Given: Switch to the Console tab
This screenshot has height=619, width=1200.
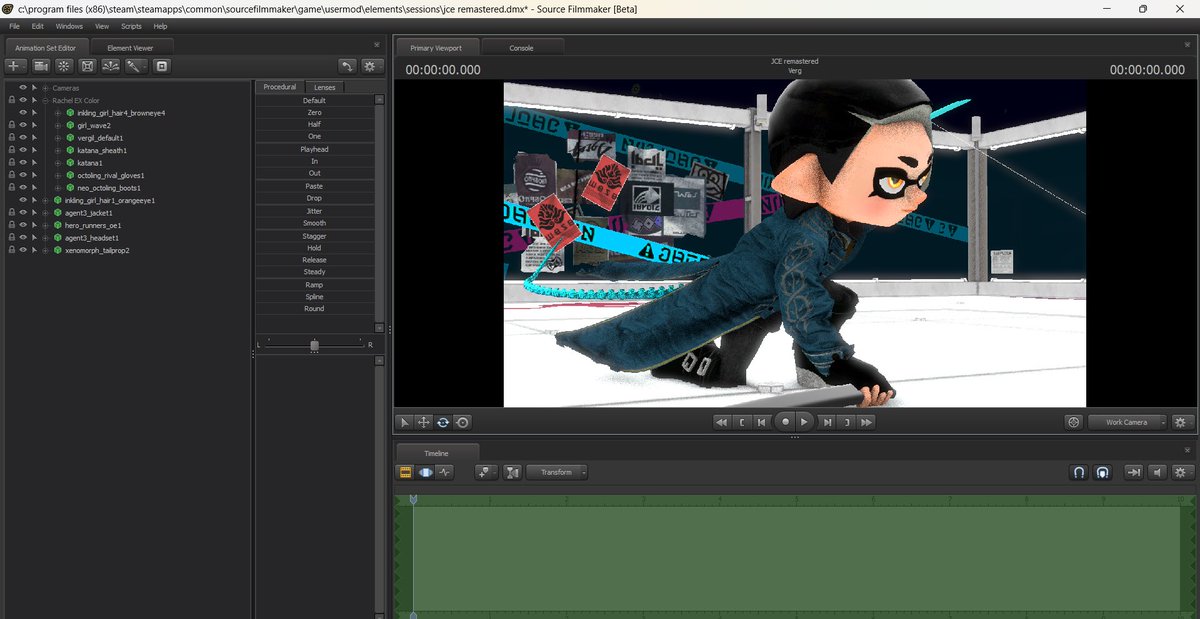Looking at the screenshot, I should pyautogui.click(x=522, y=47).
